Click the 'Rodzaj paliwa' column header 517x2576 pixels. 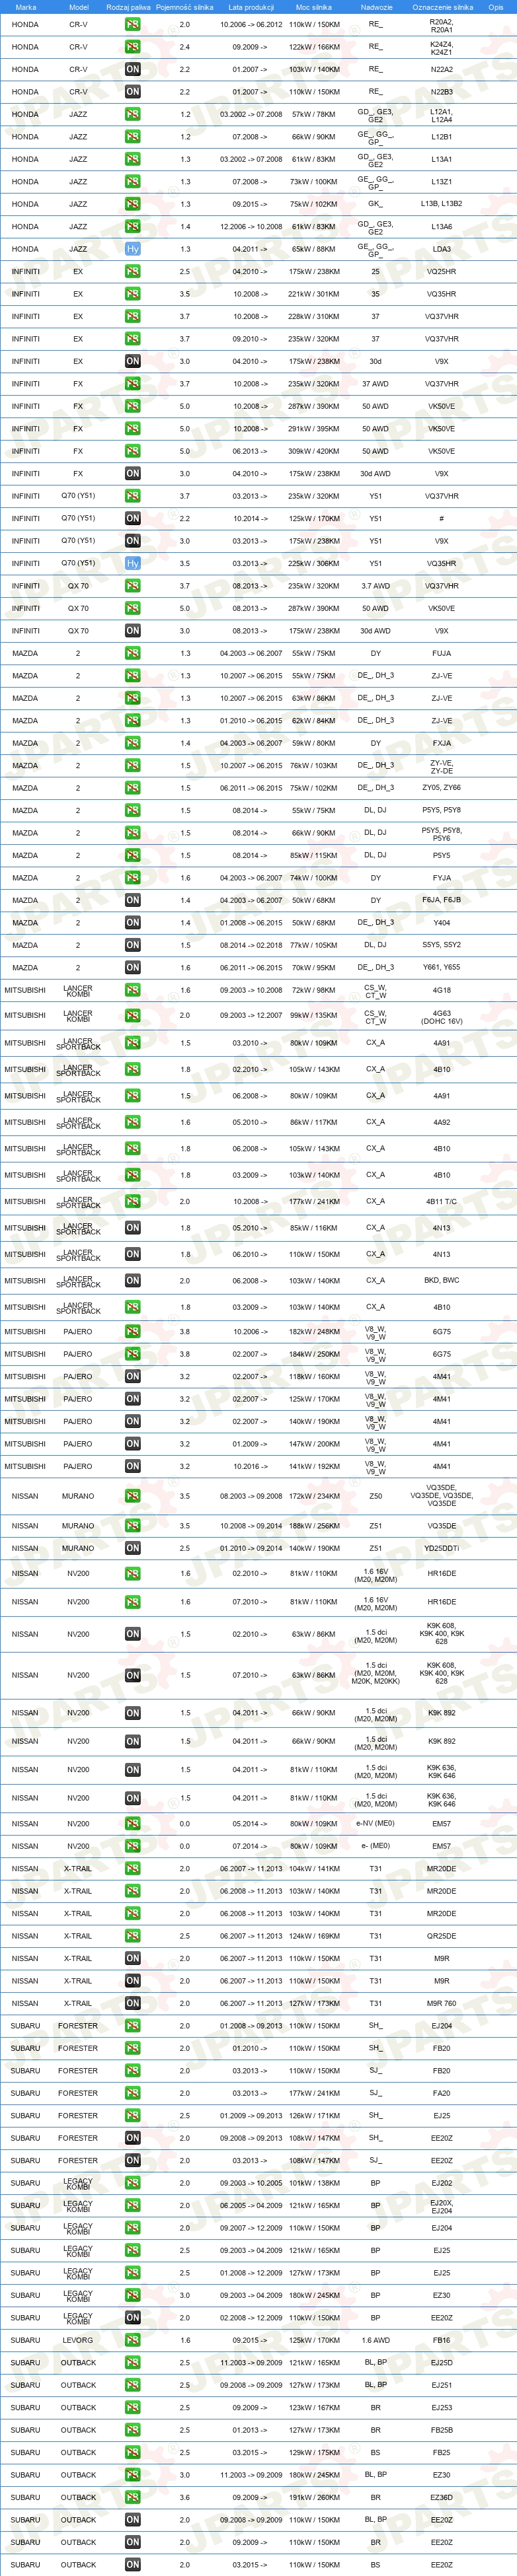click(x=128, y=7)
